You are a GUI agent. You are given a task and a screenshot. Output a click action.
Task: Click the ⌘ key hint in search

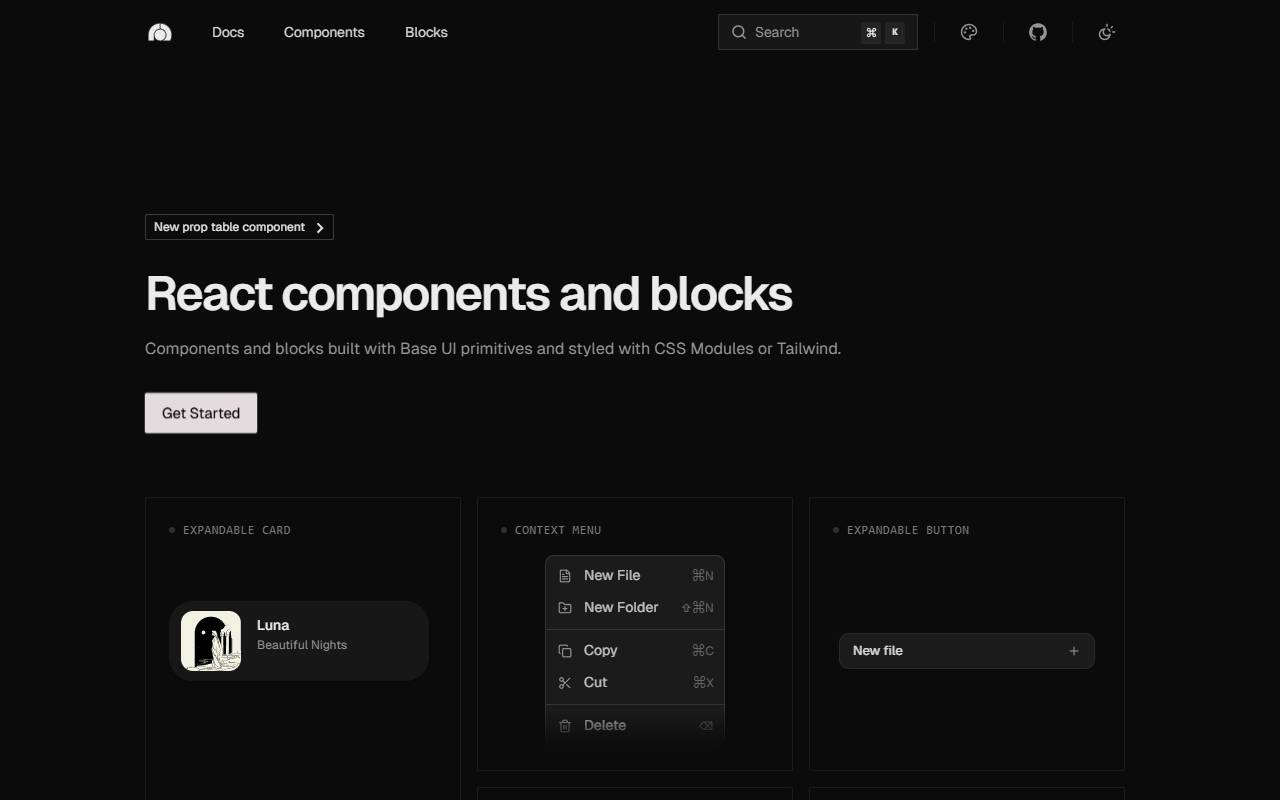click(x=871, y=32)
